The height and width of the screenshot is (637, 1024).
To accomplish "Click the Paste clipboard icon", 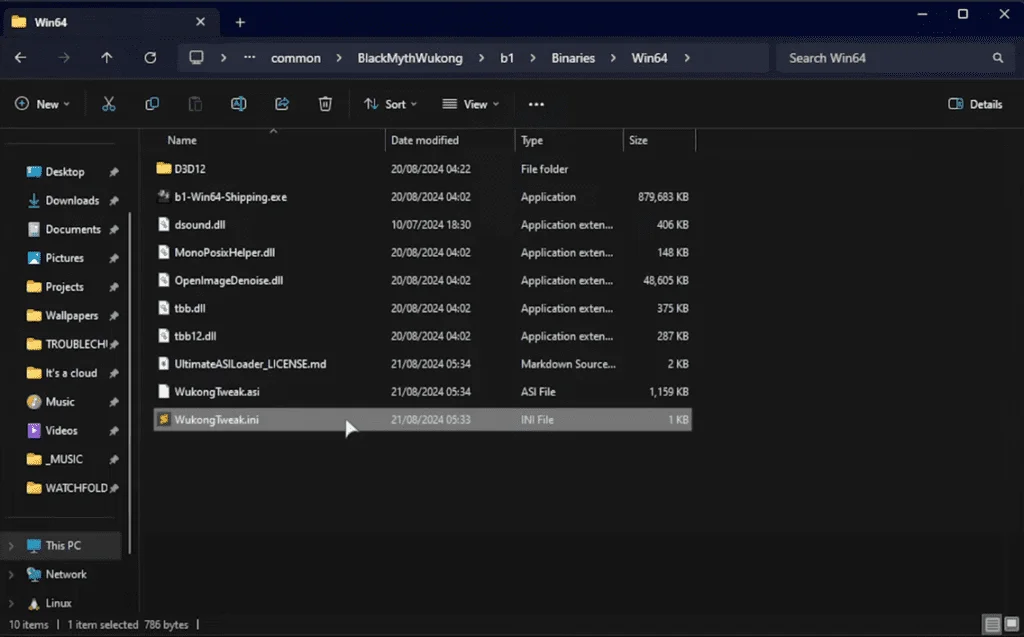I will tap(195, 104).
